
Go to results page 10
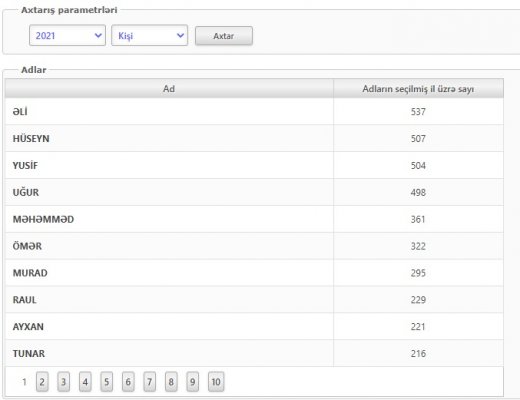click(x=216, y=382)
